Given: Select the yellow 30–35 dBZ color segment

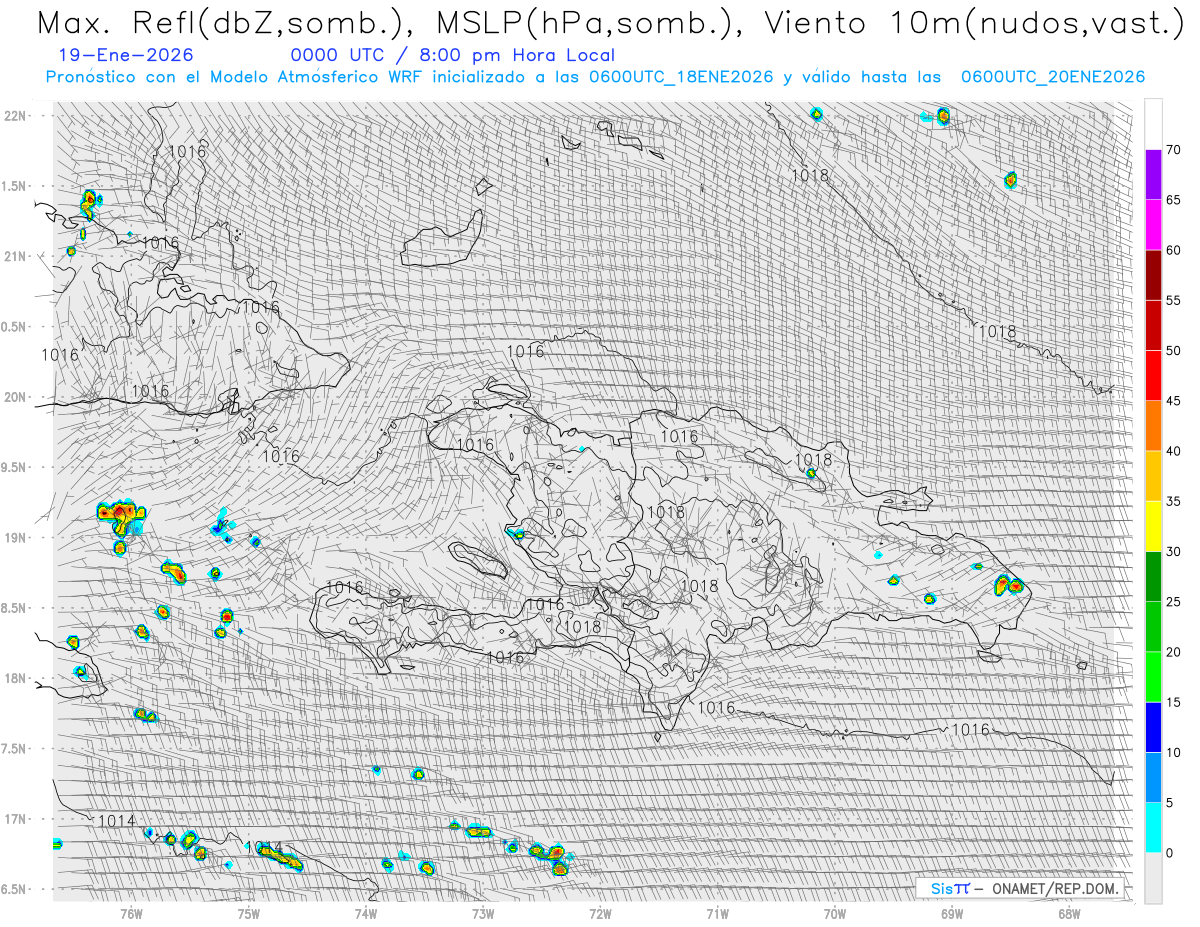Looking at the screenshot, I should [1153, 526].
